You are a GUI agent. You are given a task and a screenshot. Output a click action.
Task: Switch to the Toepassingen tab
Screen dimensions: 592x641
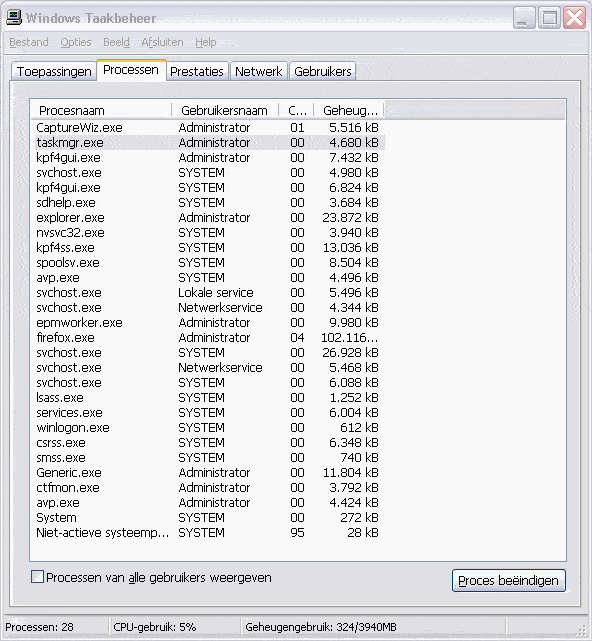point(54,71)
